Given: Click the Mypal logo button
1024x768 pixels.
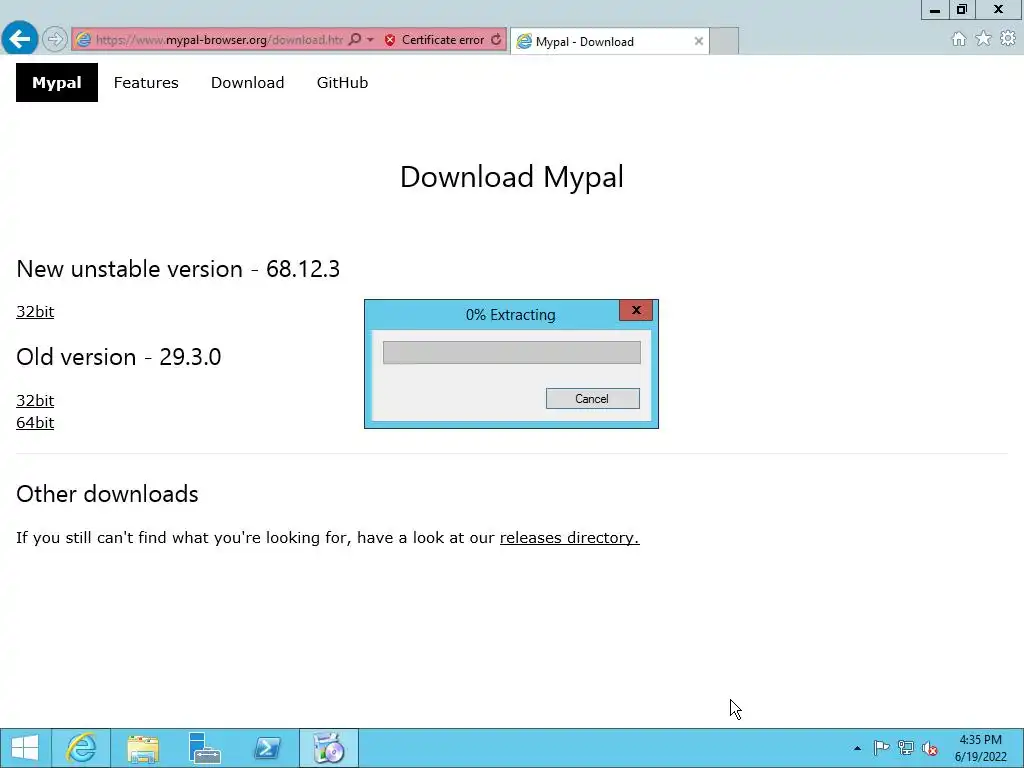Looking at the screenshot, I should click(57, 82).
